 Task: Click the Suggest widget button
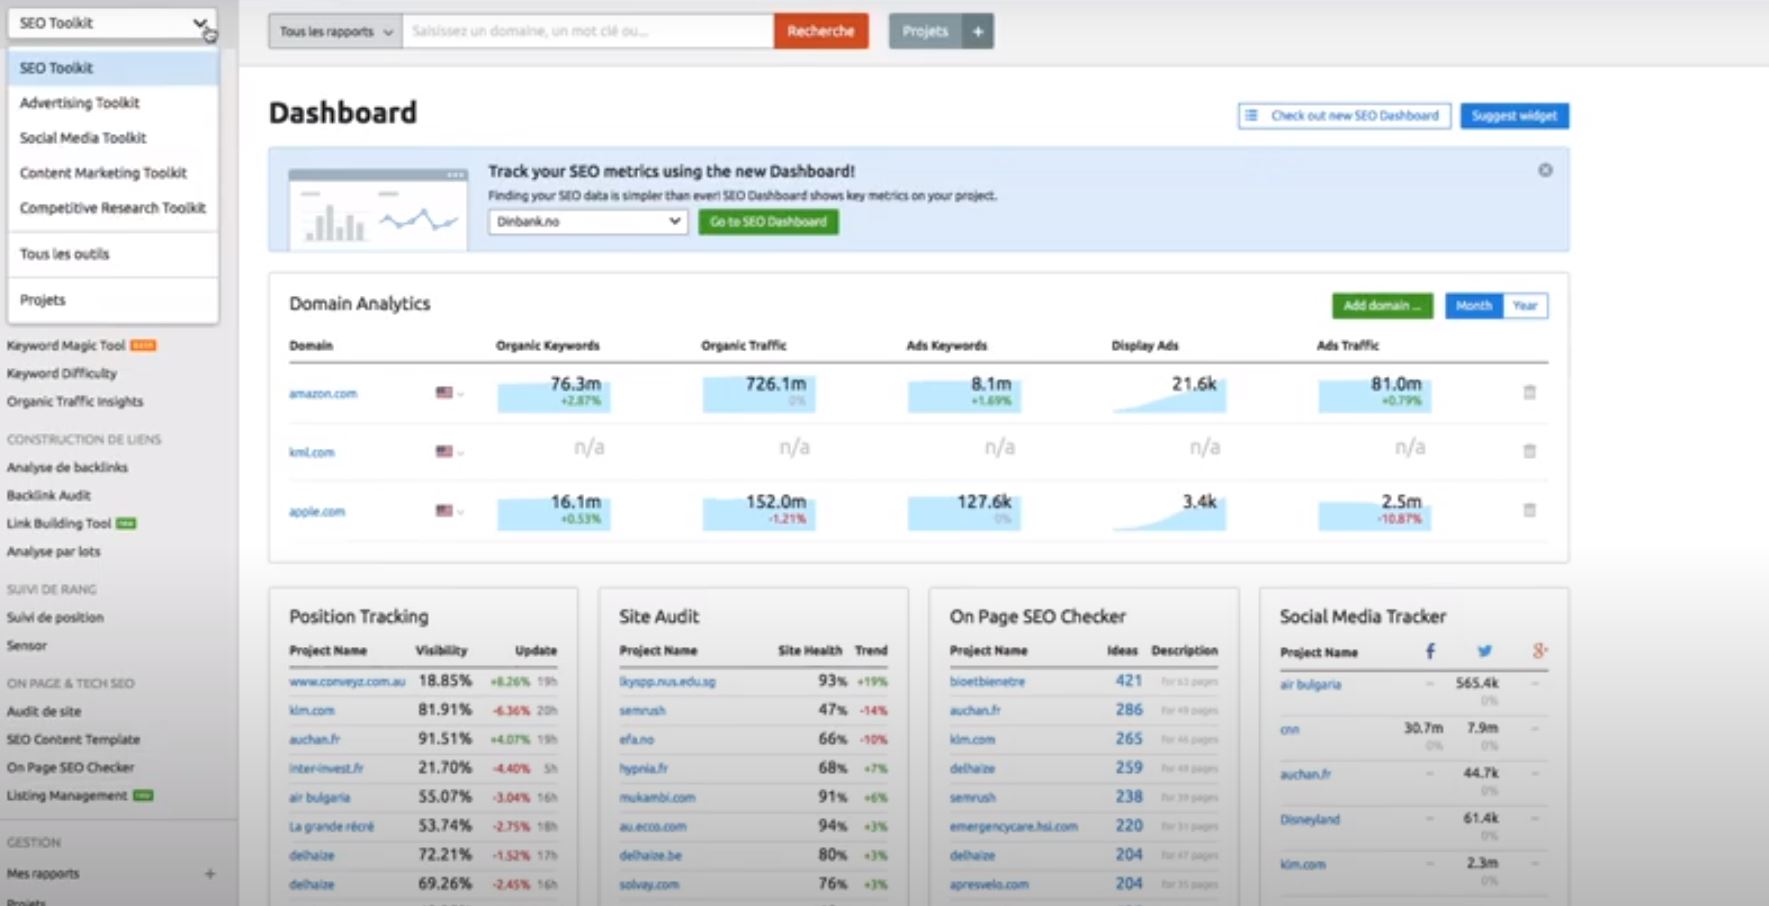click(x=1514, y=116)
